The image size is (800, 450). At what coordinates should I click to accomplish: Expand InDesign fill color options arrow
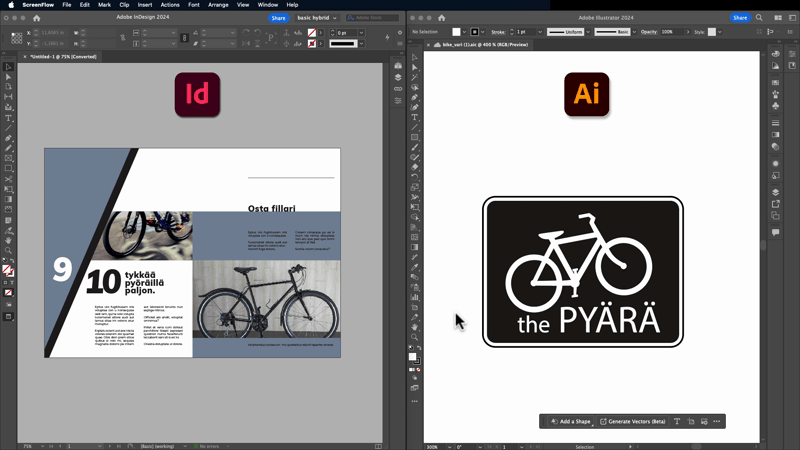[x=321, y=33]
